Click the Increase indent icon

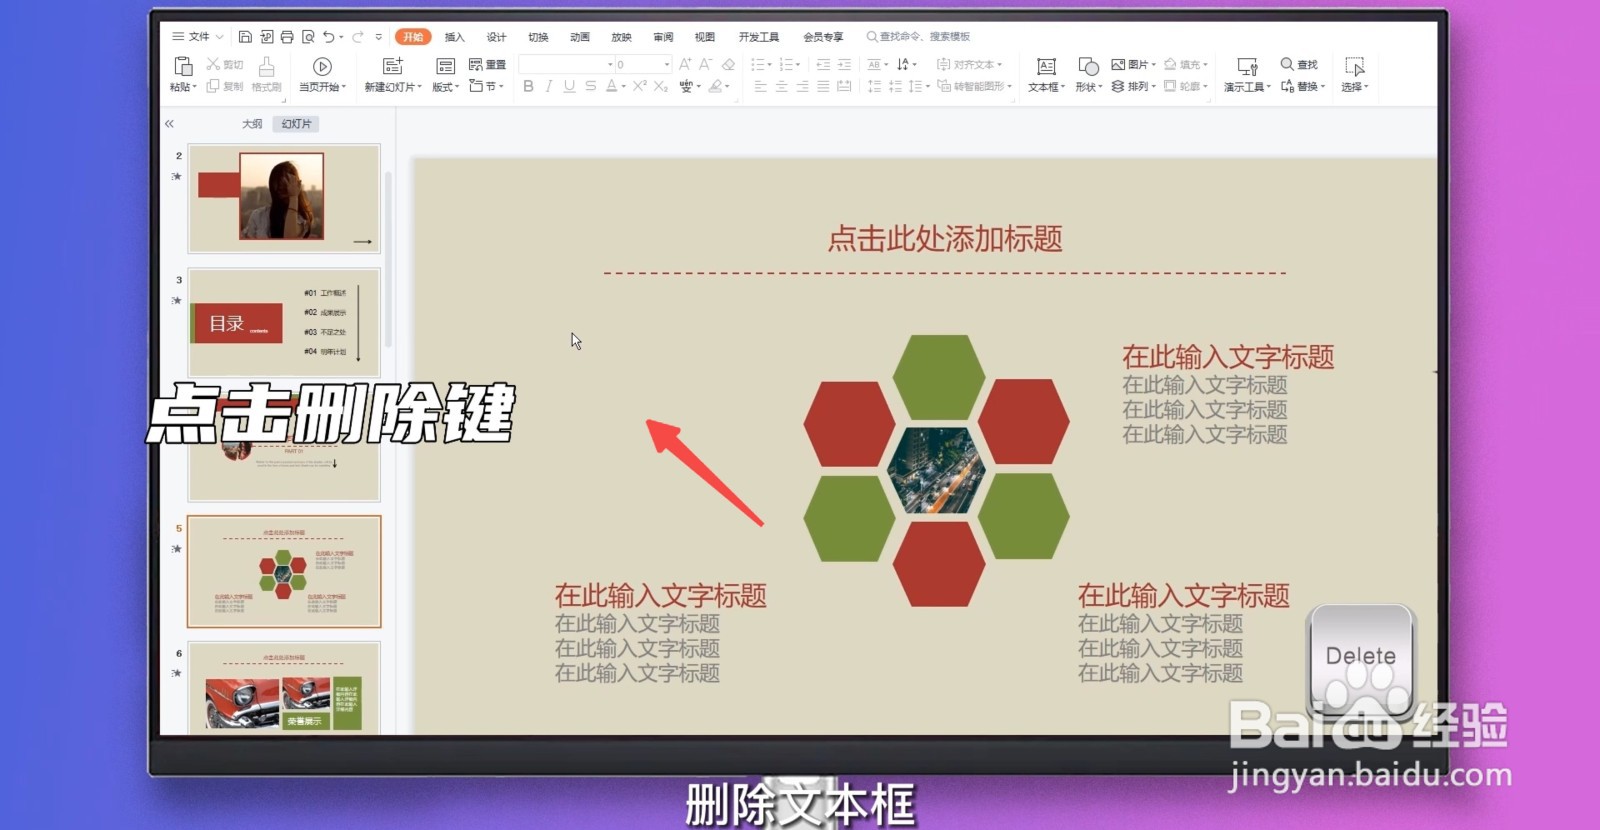point(845,64)
